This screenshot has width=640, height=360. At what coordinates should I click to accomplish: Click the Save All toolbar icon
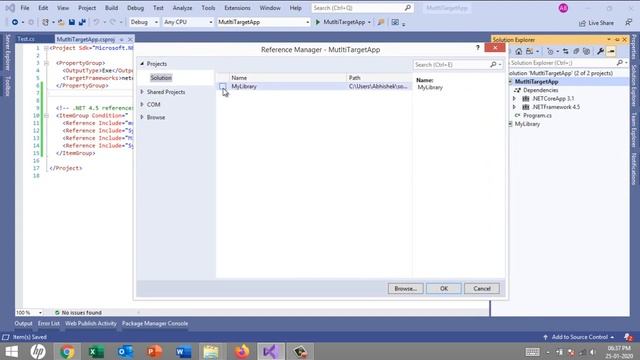(82, 22)
